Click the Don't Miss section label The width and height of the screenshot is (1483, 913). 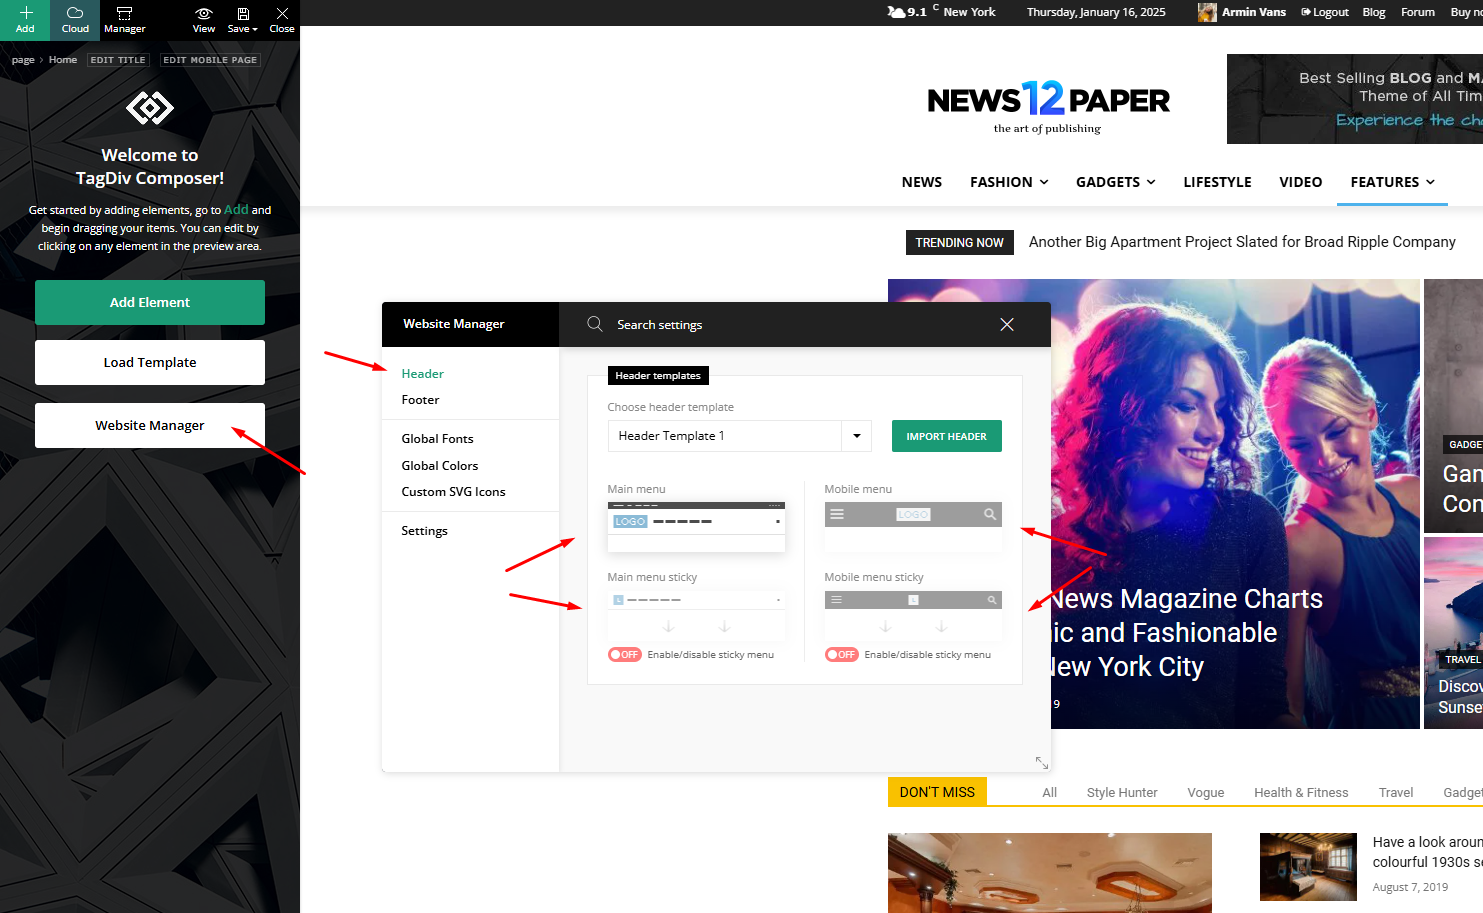tap(937, 792)
